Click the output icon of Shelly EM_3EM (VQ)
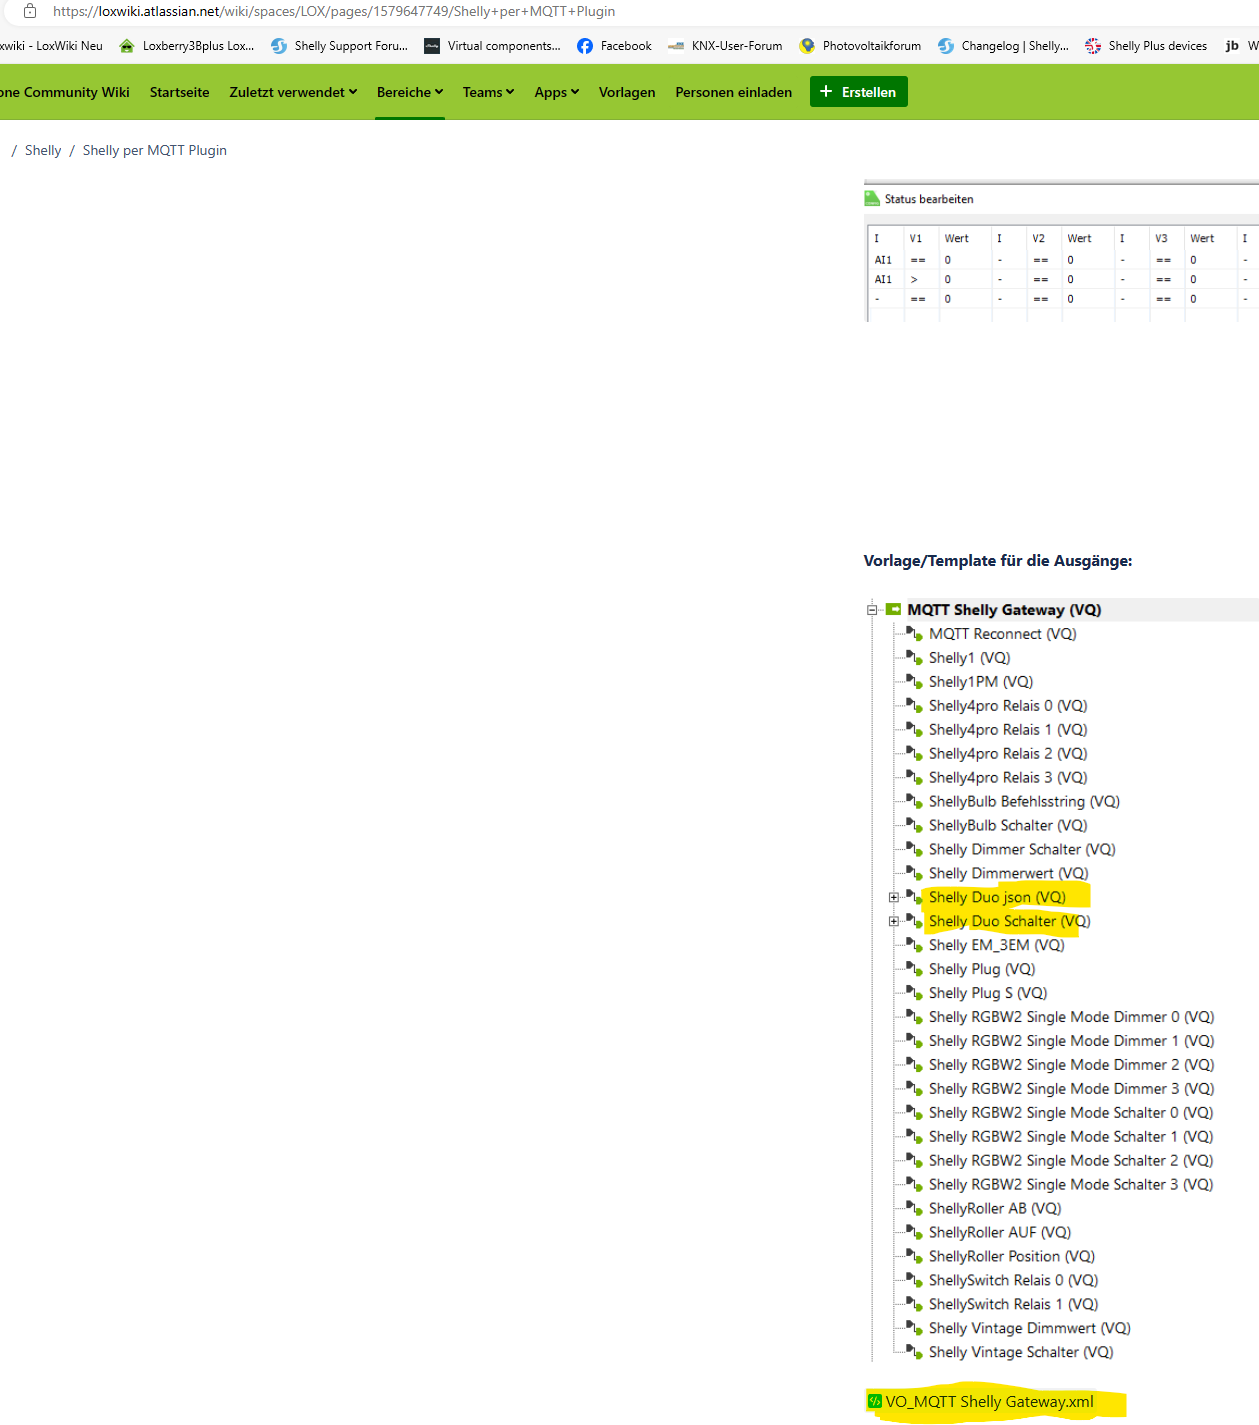The height and width of the screenshot is (1425, 1259). click(914, 944)
